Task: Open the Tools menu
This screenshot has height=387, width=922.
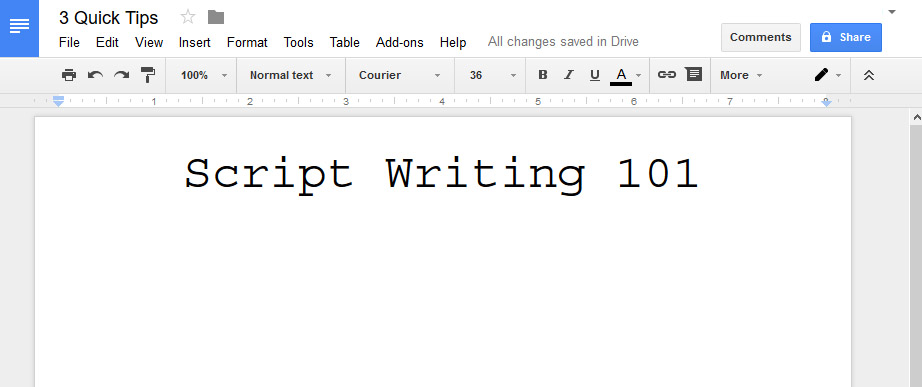Action: point(299,42)
